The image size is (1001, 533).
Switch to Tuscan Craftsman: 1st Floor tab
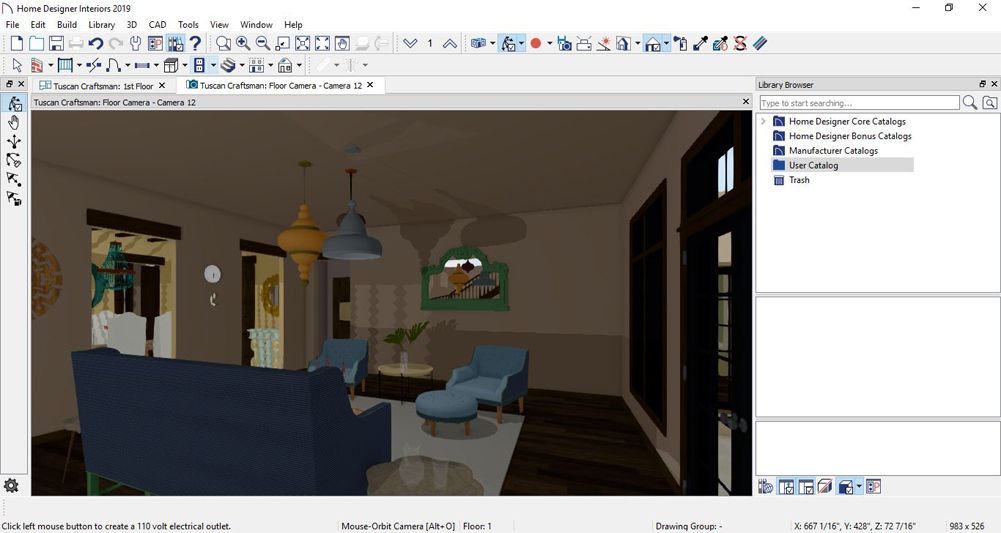pos(103,86)
